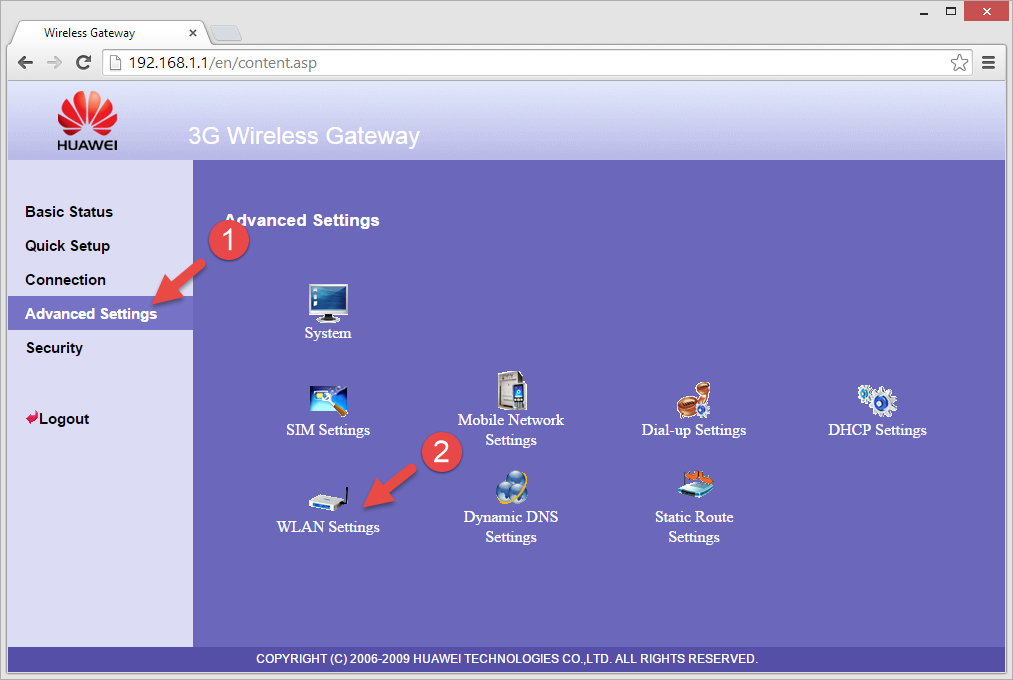Go to the Connection menu item
This screenshot has width=1013, height=680.
pos(65,280)
